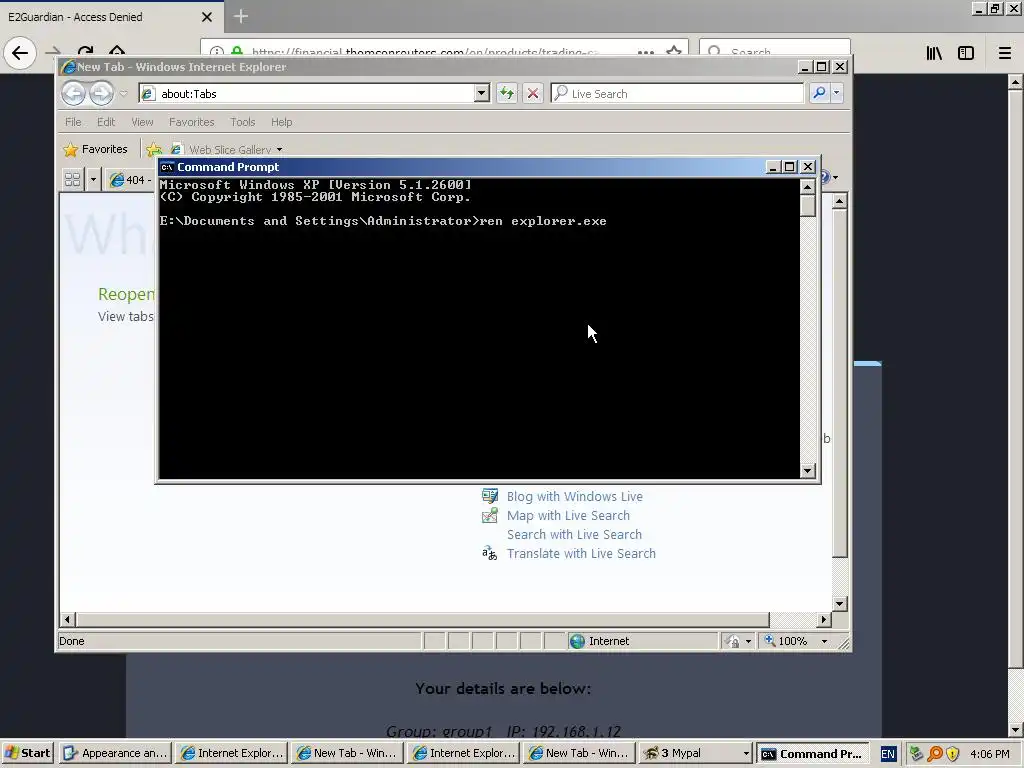Click Command Prompt scrollbar up arrow
The width and height of the screenshot is (1024, 768).
pos(808,187)
